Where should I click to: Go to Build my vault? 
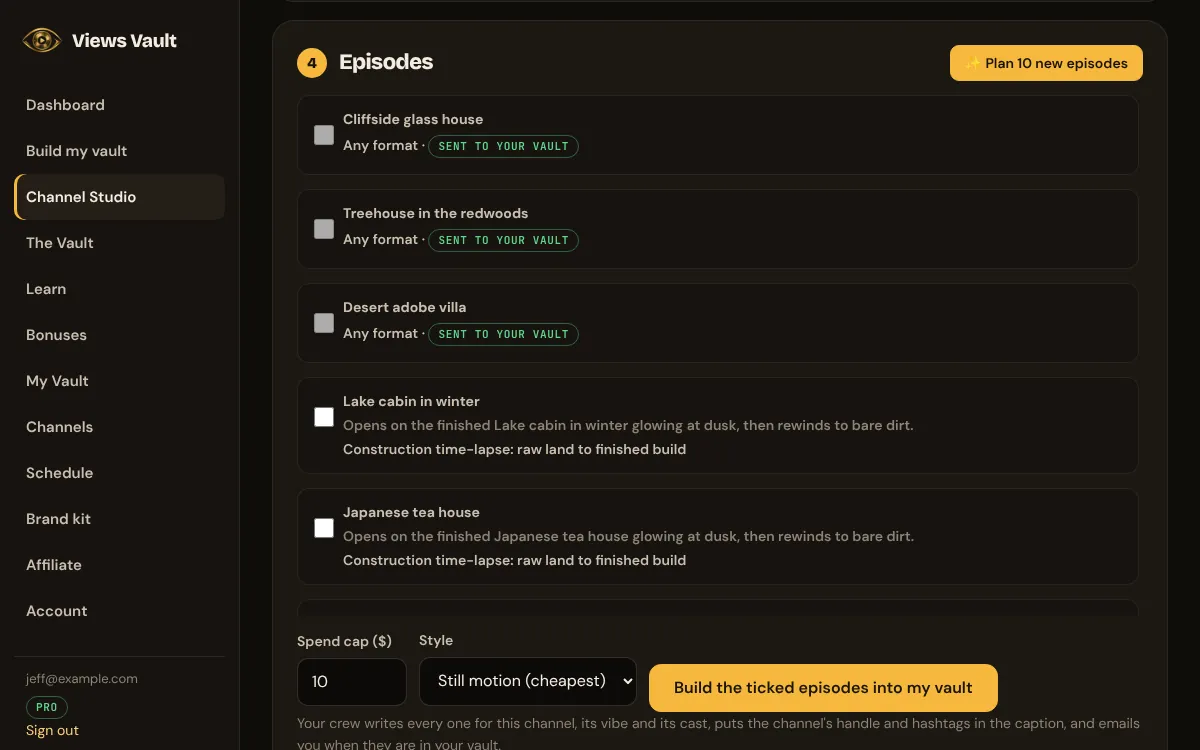(119, 151)
